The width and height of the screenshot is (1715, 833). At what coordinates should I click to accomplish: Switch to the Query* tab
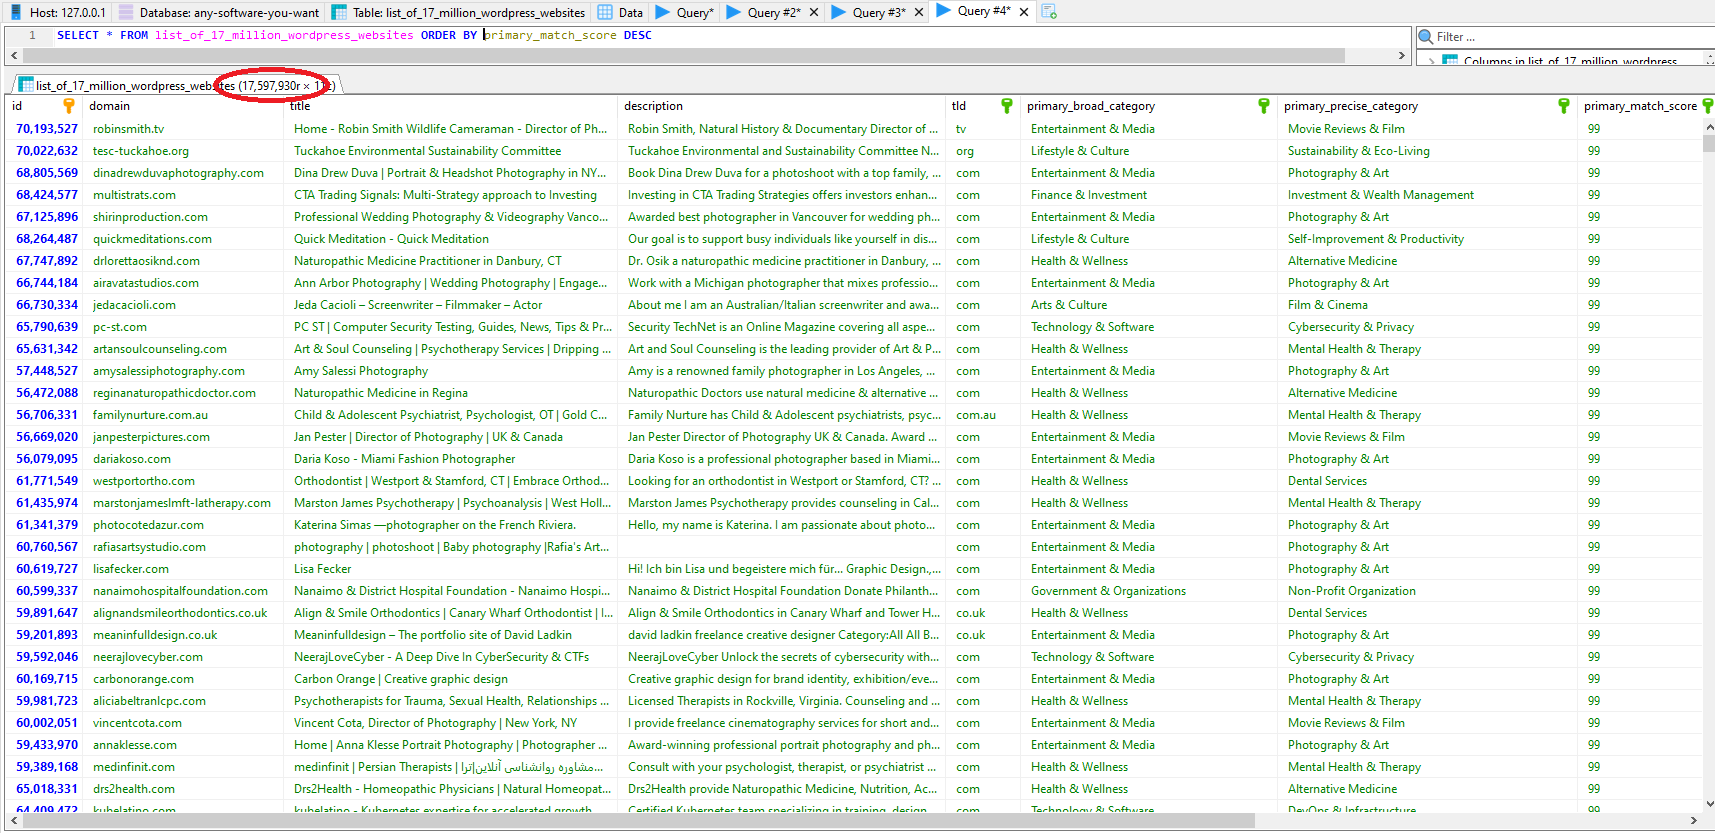(685, 13)
